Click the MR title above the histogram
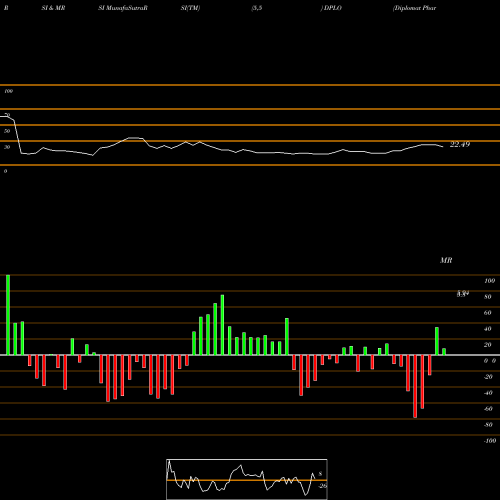This screenshot has width=500, height=500. 446,260
